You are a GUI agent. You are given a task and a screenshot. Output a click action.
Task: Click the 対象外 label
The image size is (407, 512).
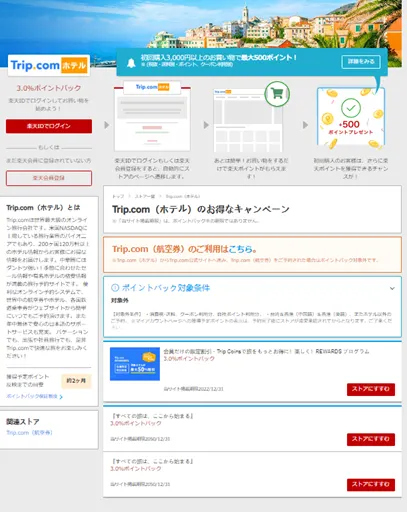tap(119, 301)
